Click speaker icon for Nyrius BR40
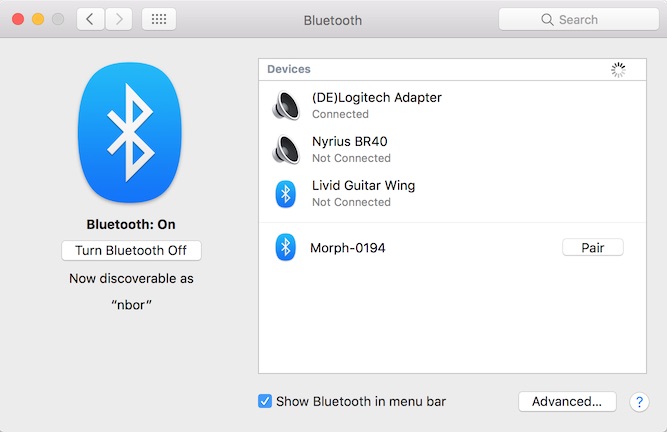Image resolution: width=667 pixels, height=432 pixels. point(286,149)
